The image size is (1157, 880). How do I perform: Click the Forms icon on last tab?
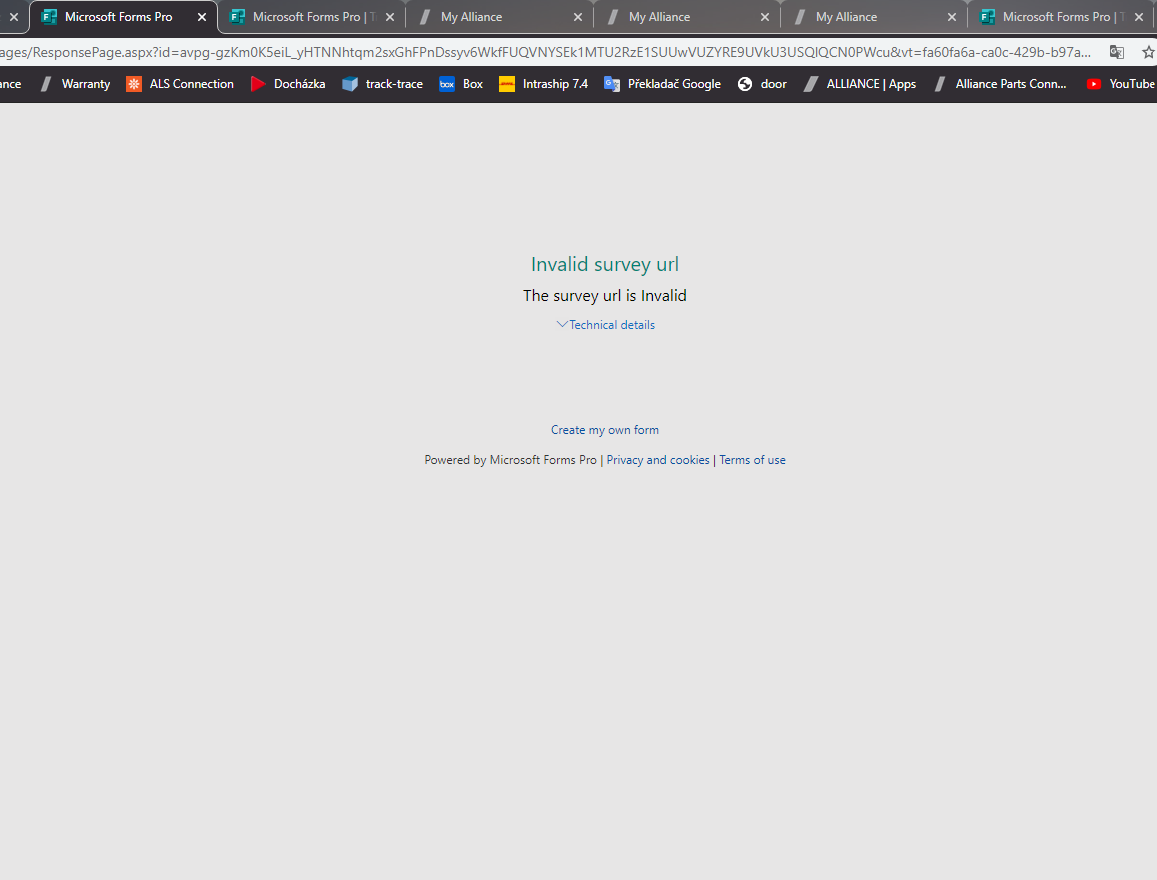(987, 17)
